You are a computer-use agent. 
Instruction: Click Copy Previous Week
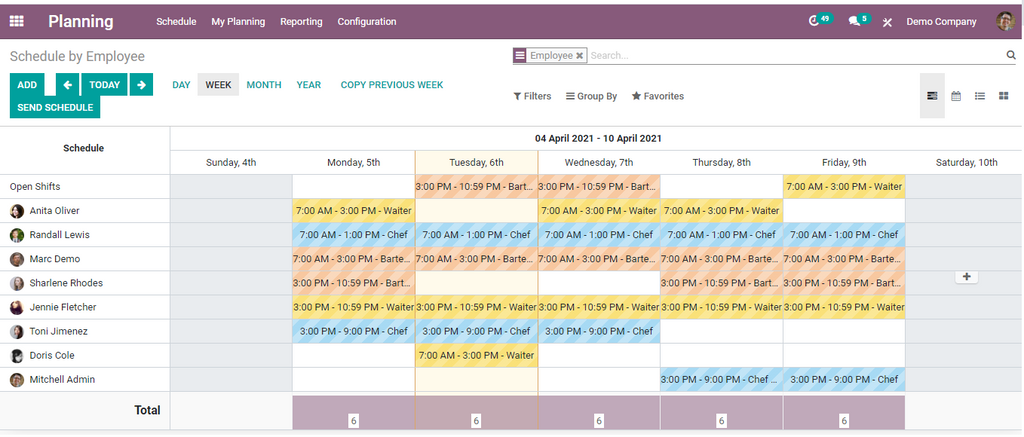tap(391, 85)
